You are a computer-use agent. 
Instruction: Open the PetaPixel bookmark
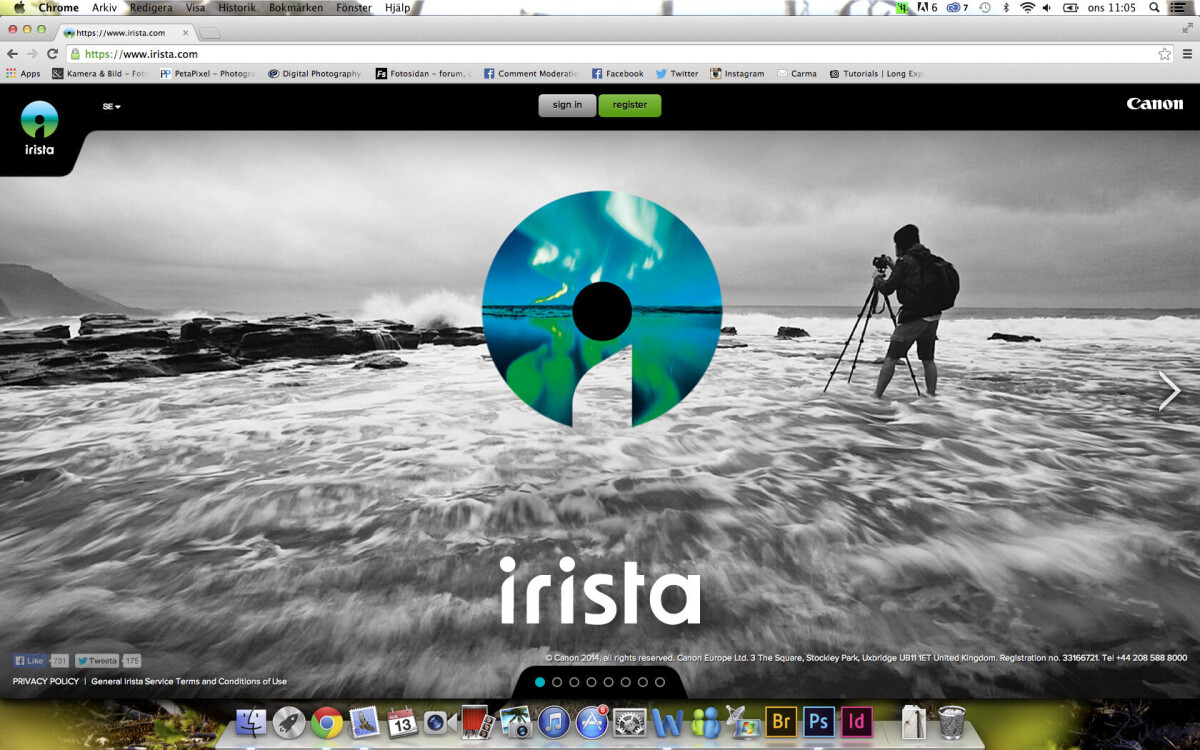[x=207, y=74]
